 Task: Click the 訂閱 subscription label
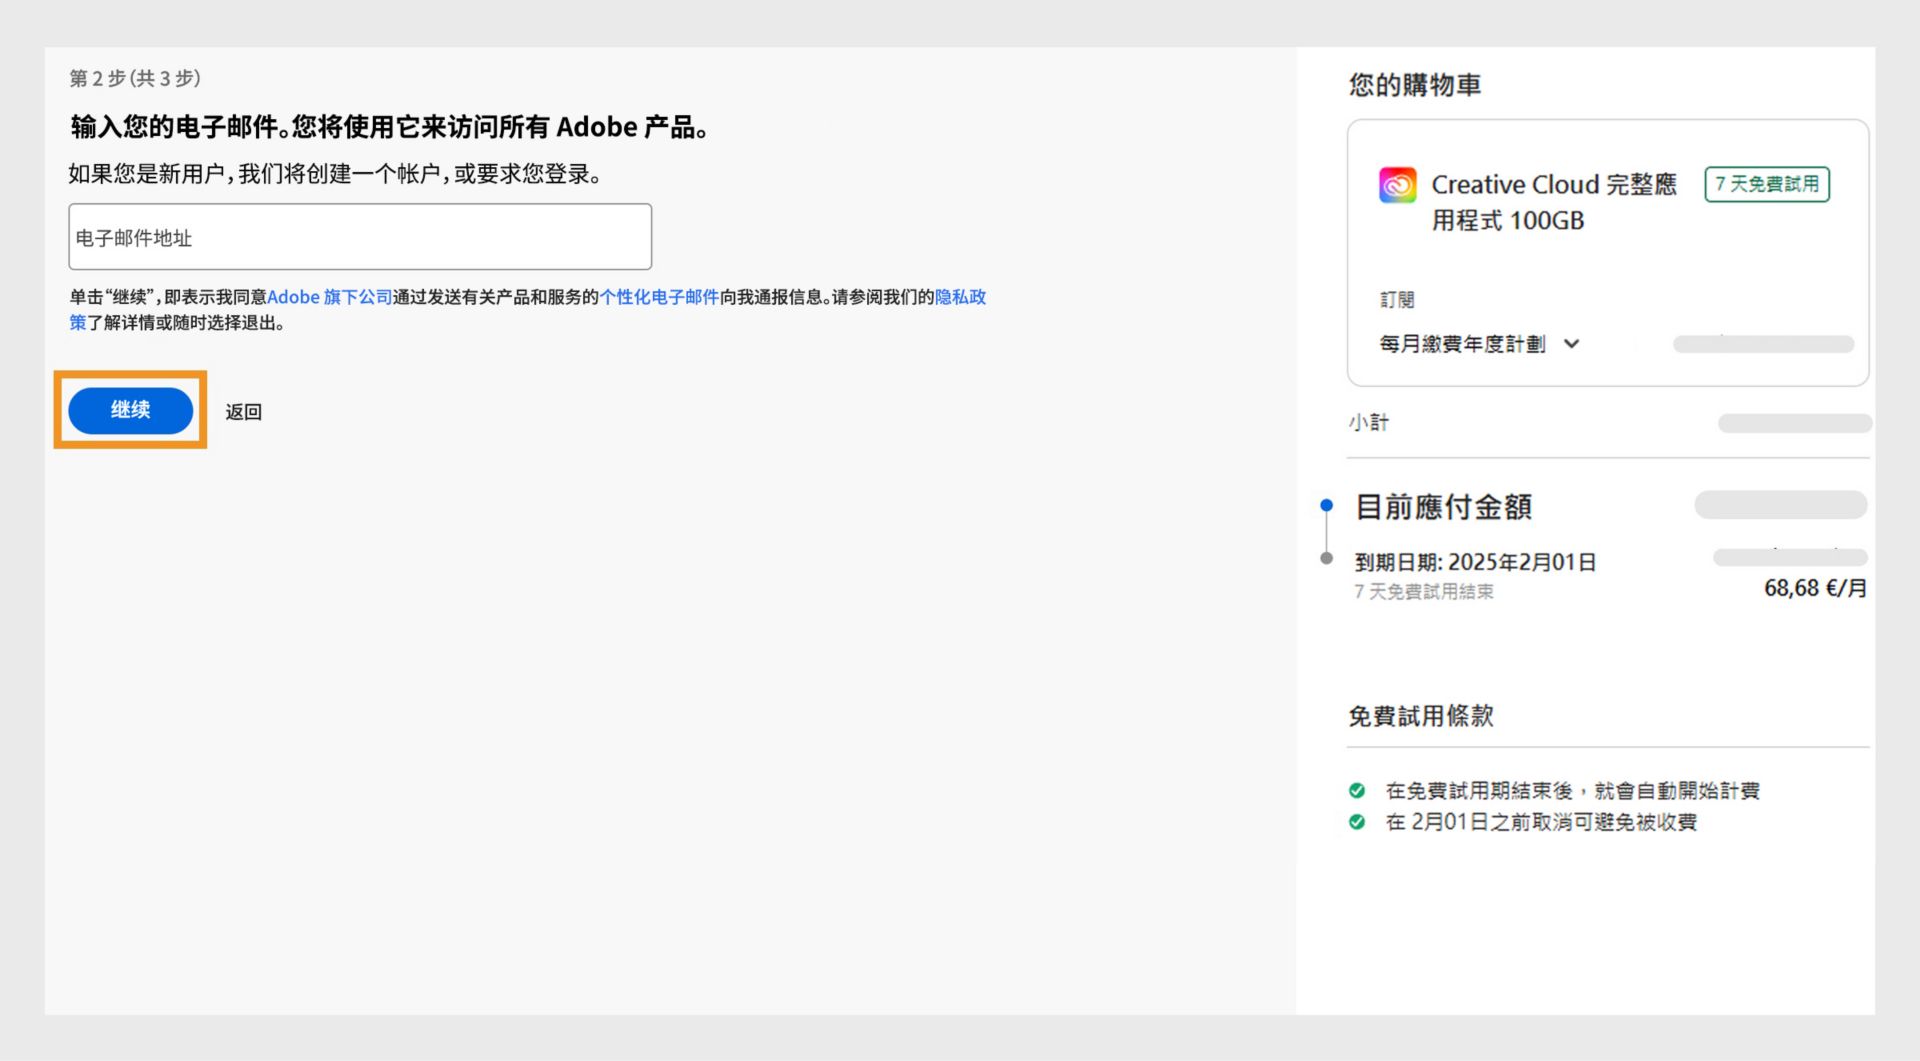[1397, 299]
